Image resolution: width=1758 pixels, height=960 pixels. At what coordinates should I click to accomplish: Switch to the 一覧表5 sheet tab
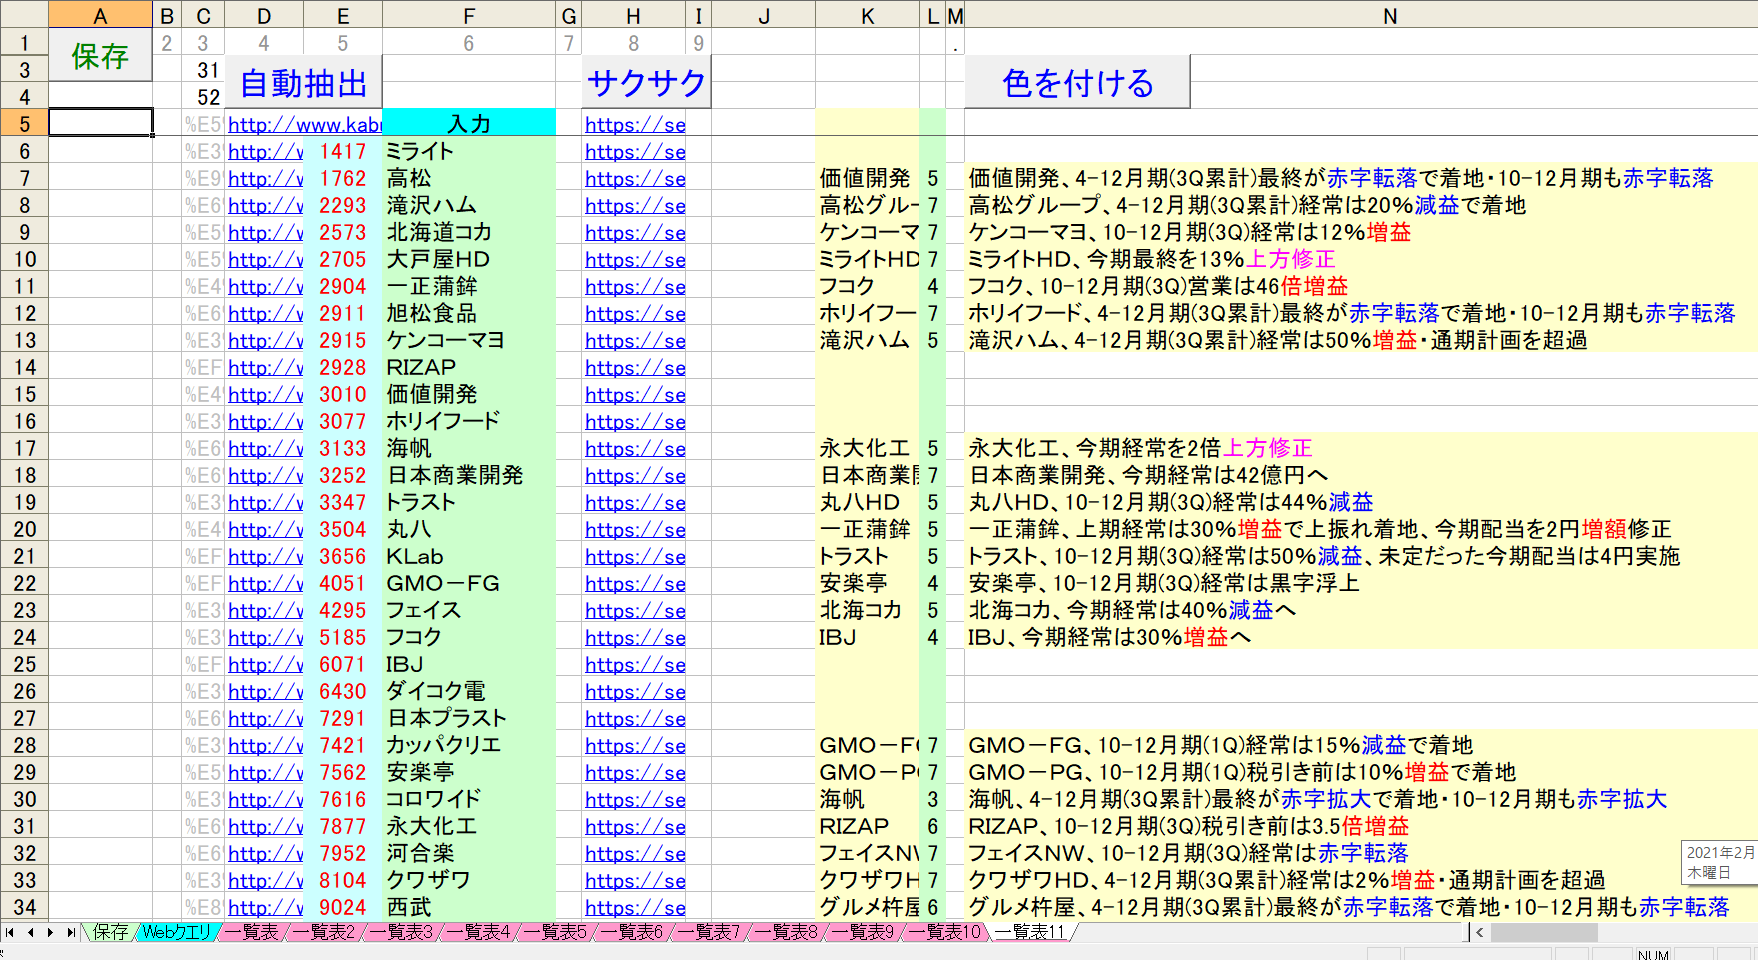[557, 932]
